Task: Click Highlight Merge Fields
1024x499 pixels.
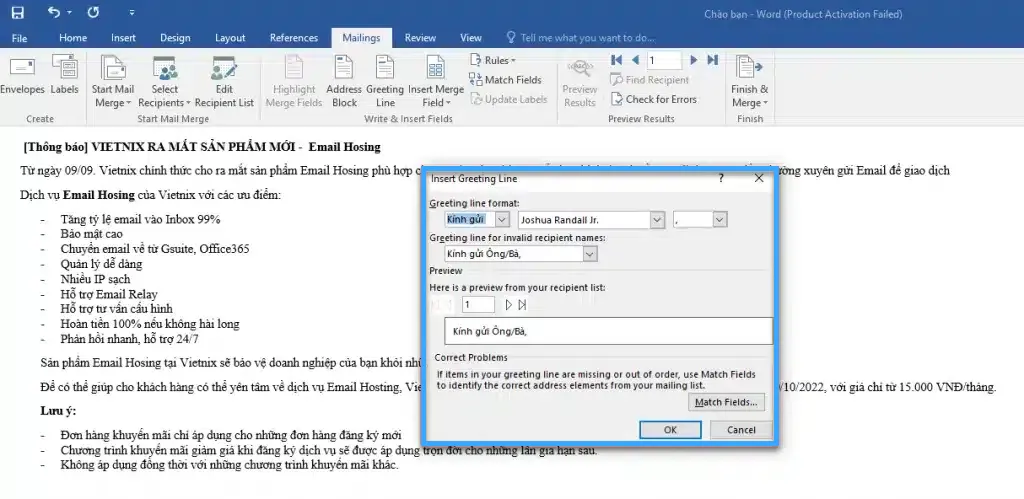Action: tap(294, 82)
